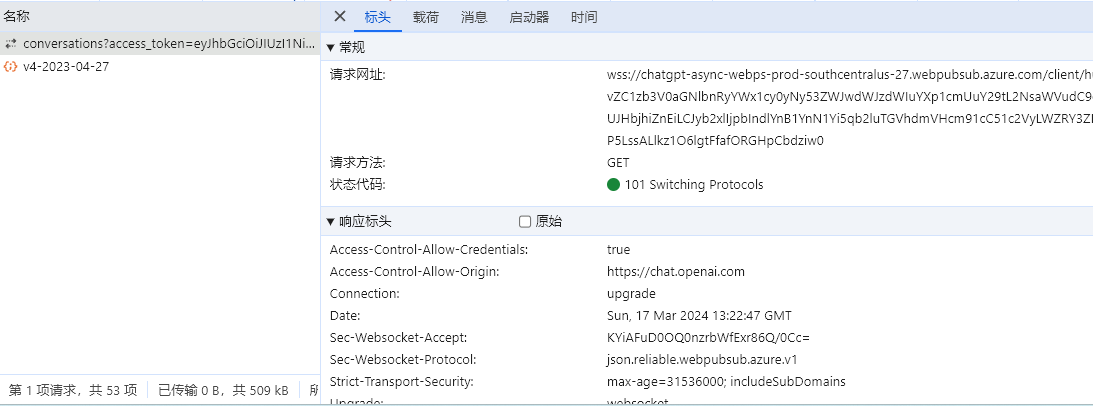This screenshot has height=406, width=1093.
Task: Click the request count in status bar
Action: (73, 390)
